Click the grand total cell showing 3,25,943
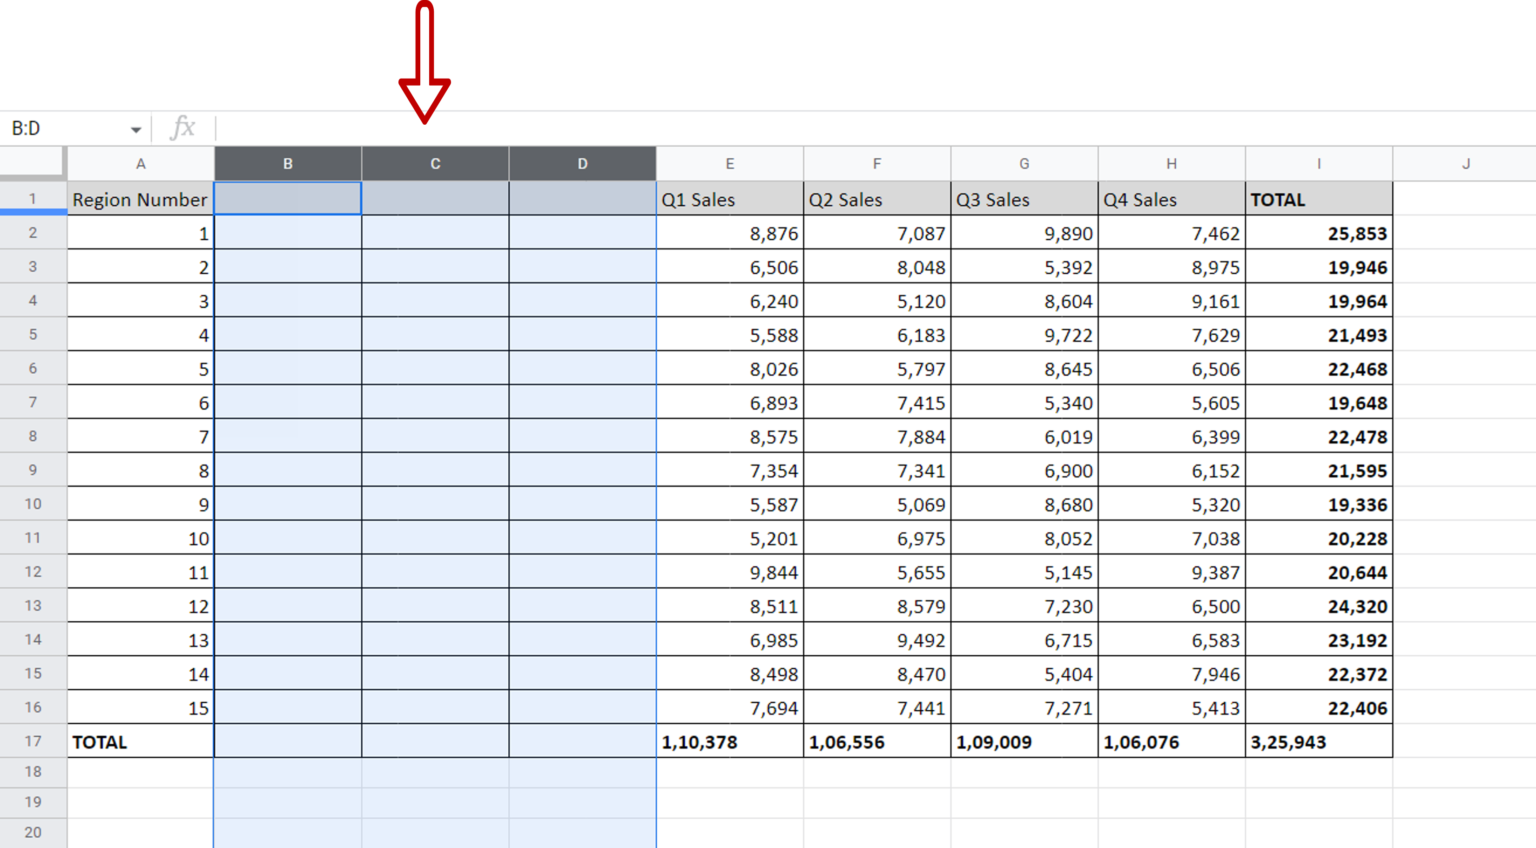The height and width of the screenshot is (848, 1536). click(x=1318, y=741)
